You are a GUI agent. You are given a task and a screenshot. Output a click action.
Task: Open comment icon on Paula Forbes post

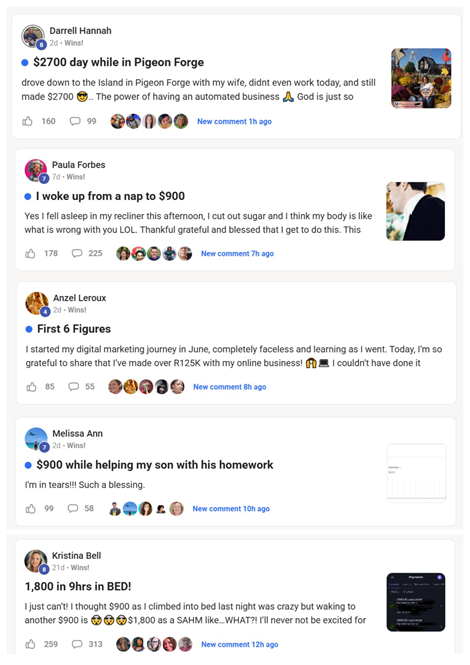77,253
